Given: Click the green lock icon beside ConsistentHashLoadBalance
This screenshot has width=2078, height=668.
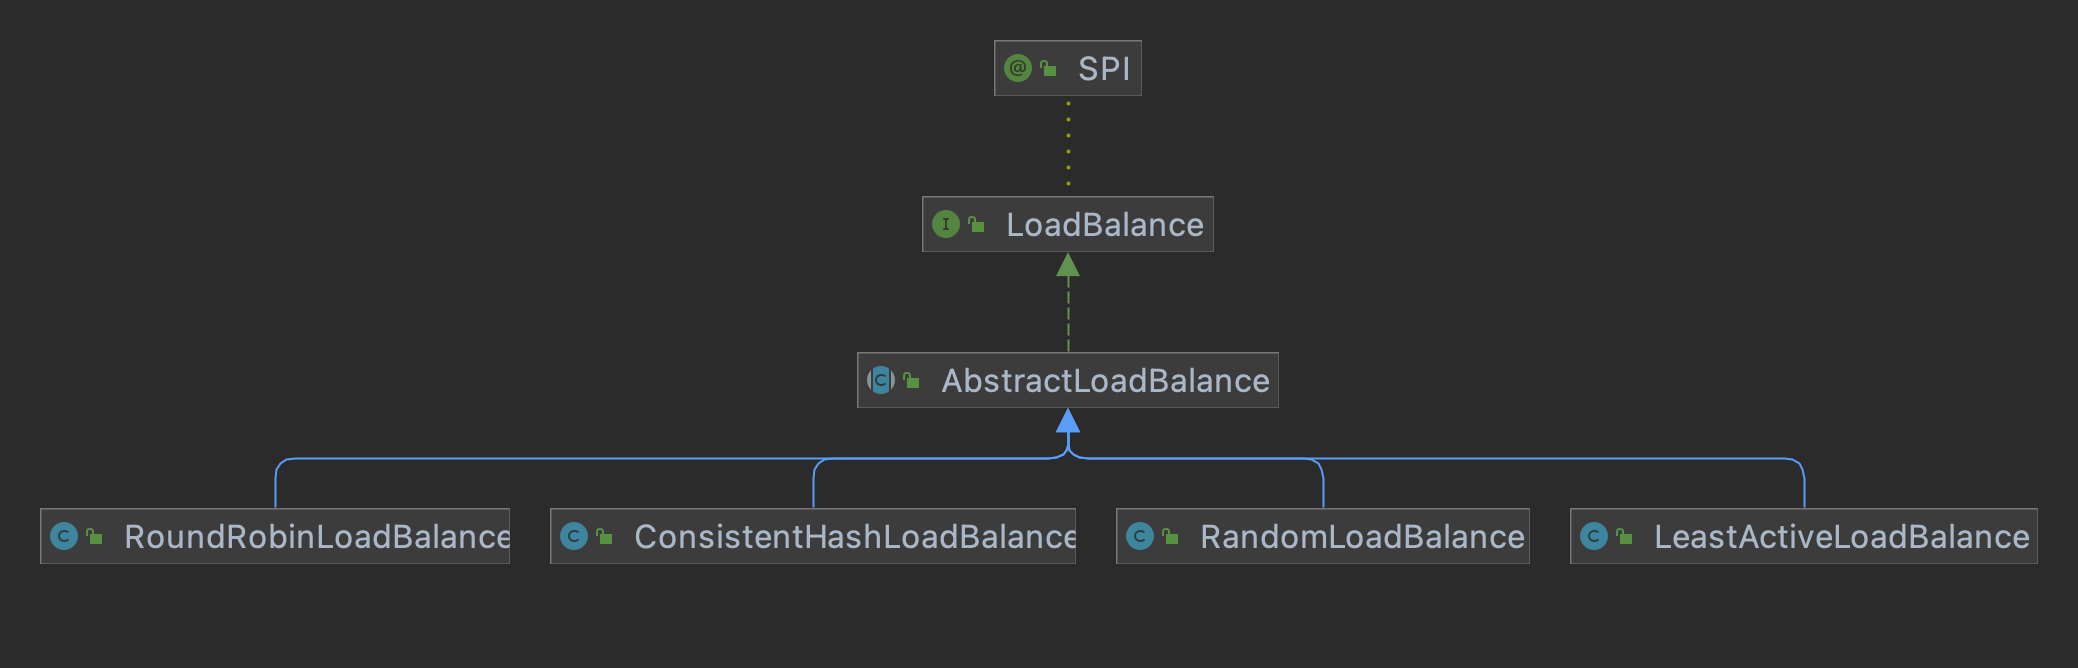Looking at the screenshot, I should (604, 536).
